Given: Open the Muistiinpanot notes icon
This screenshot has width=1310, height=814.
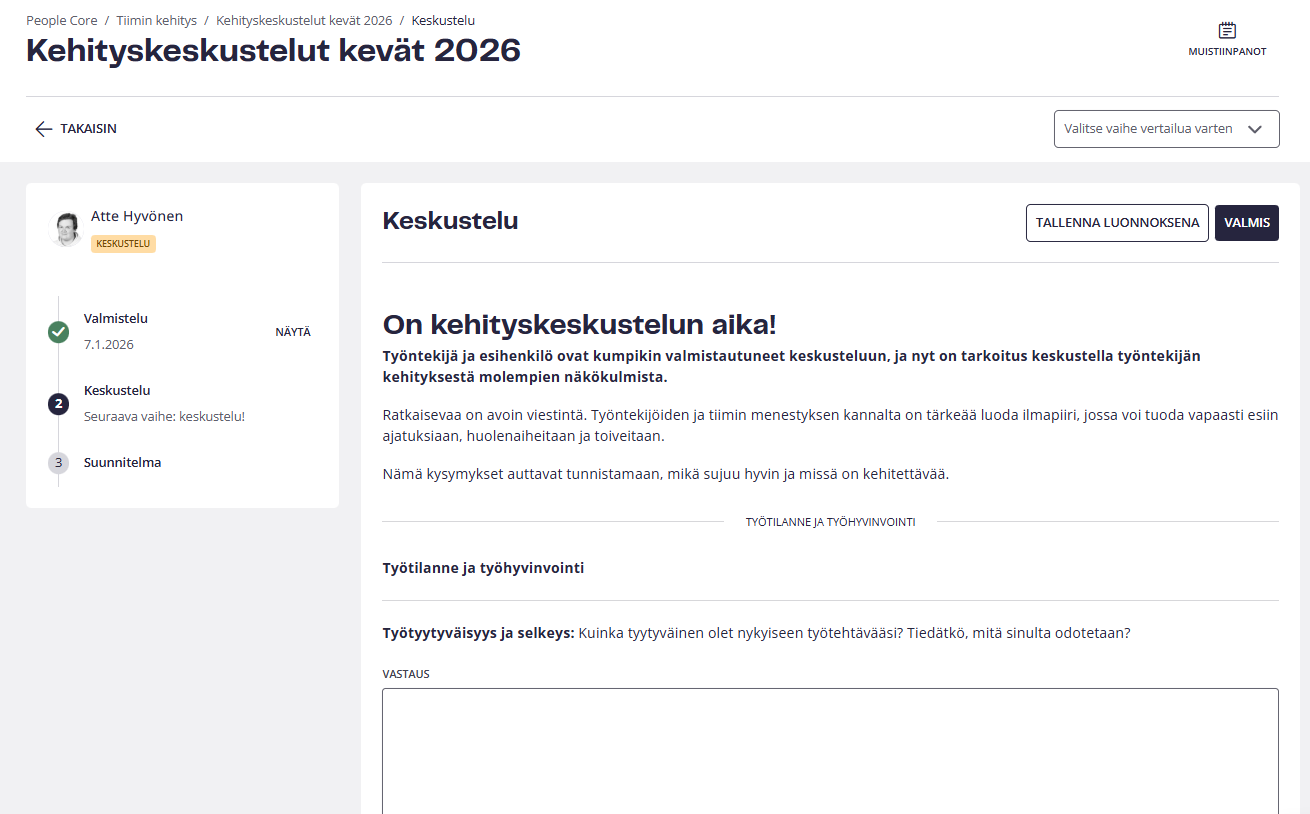Looking at the screenshot, I should coord(1226,31).
